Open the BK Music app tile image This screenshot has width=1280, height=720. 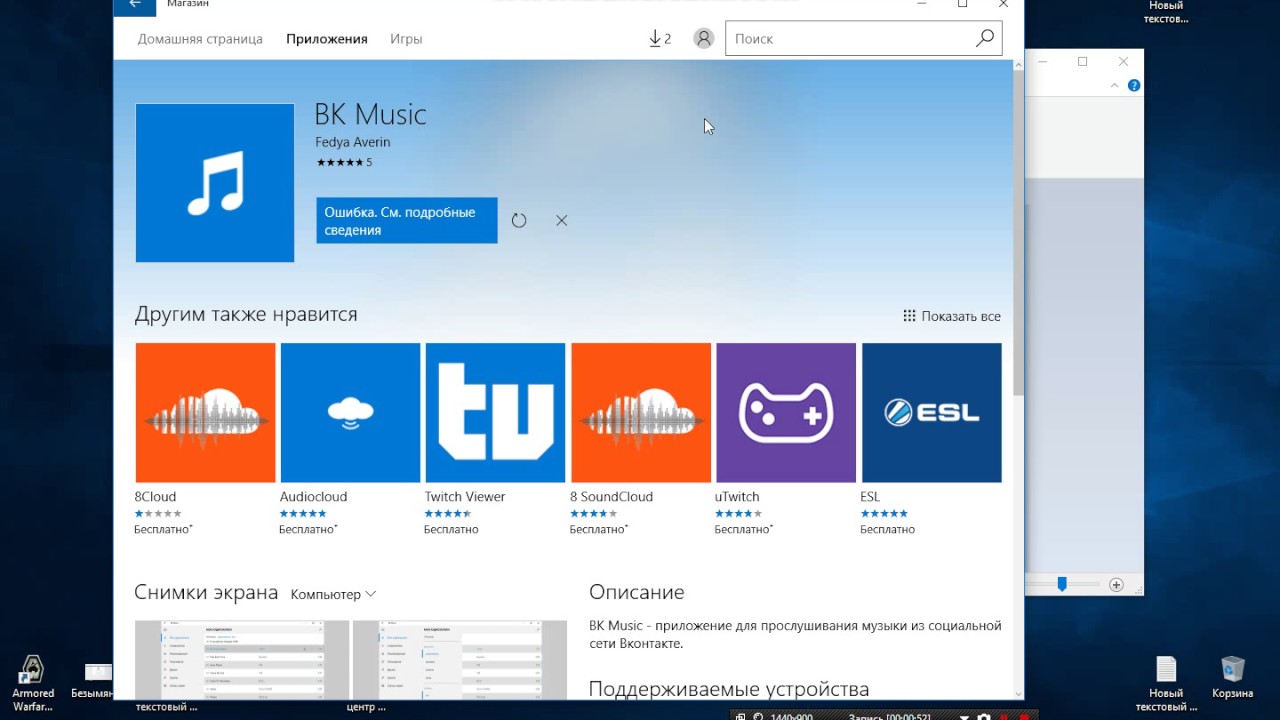click(x=215, y=183)
